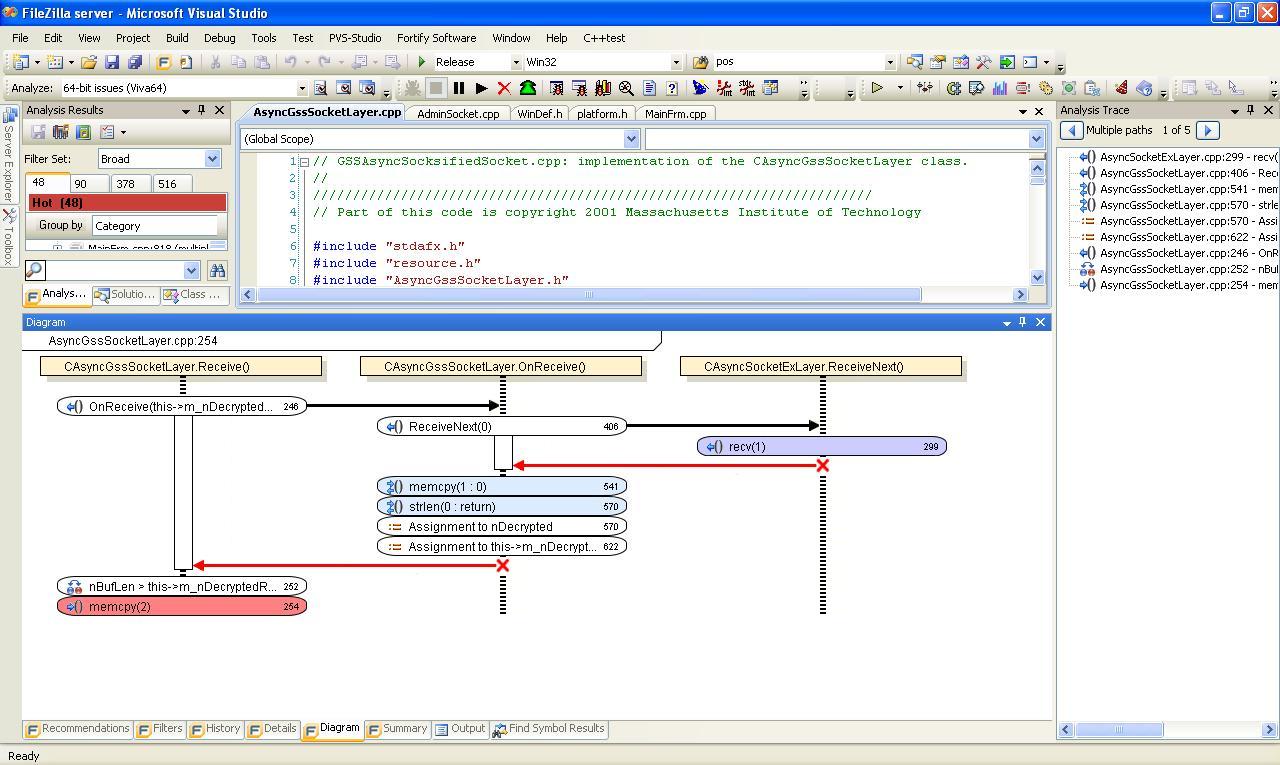The height and width of the screenshot is (765, 1280).
Task: Open the File menu
Action: coord(20,38)
